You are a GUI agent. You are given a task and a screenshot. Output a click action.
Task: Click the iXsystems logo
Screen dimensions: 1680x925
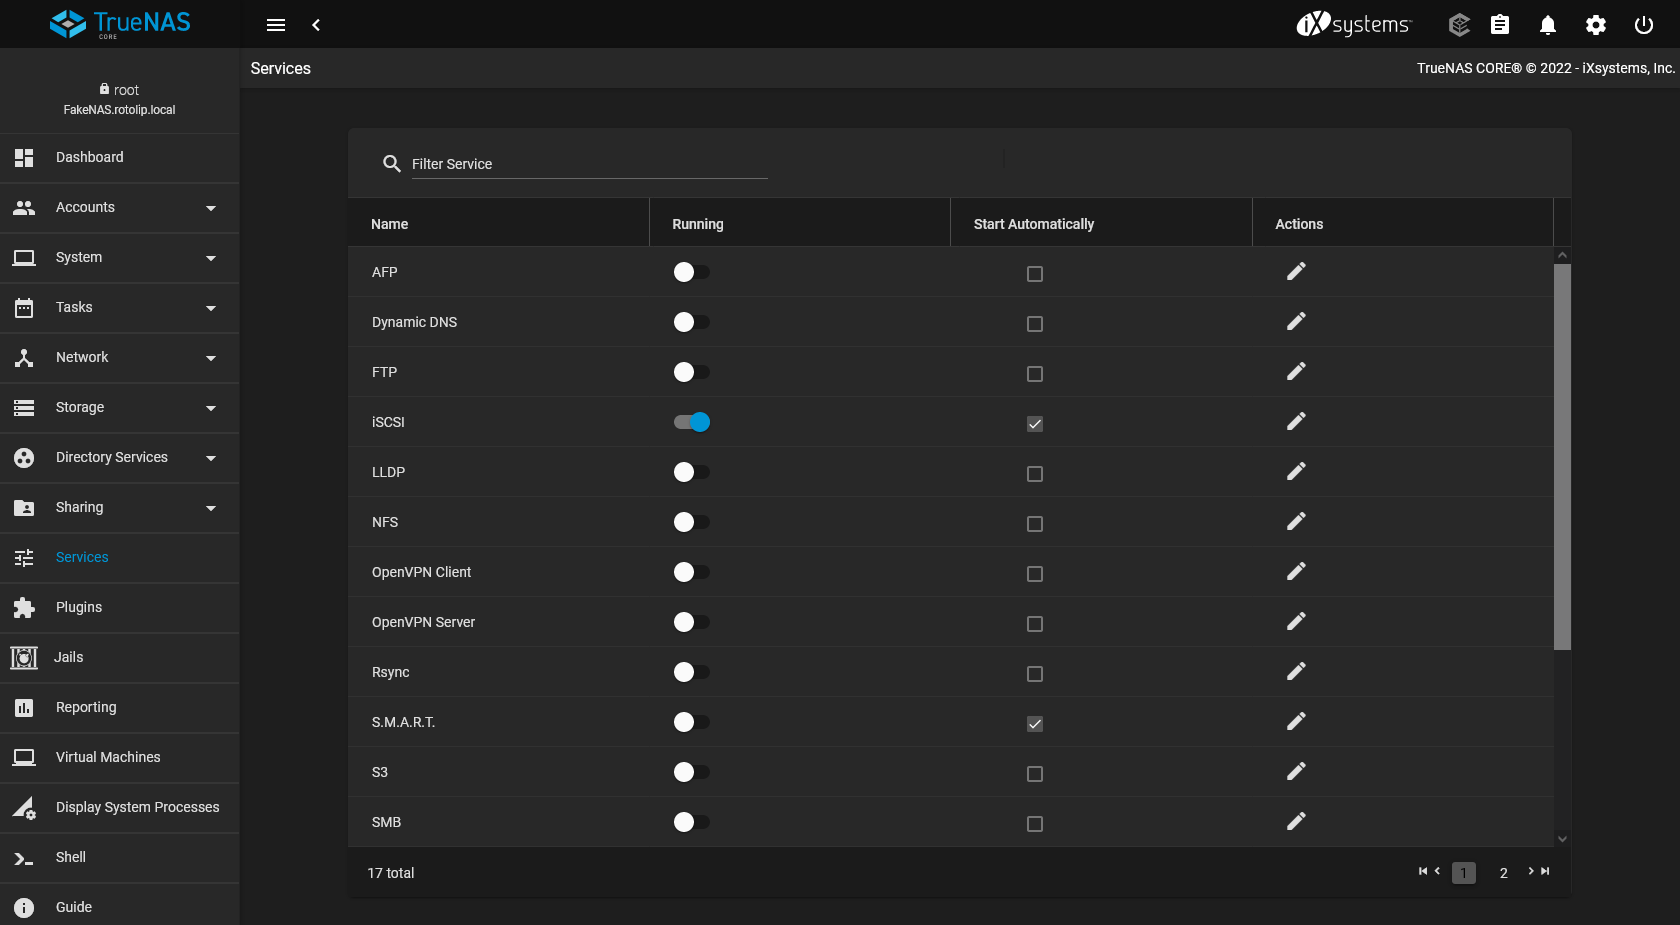1354,24
